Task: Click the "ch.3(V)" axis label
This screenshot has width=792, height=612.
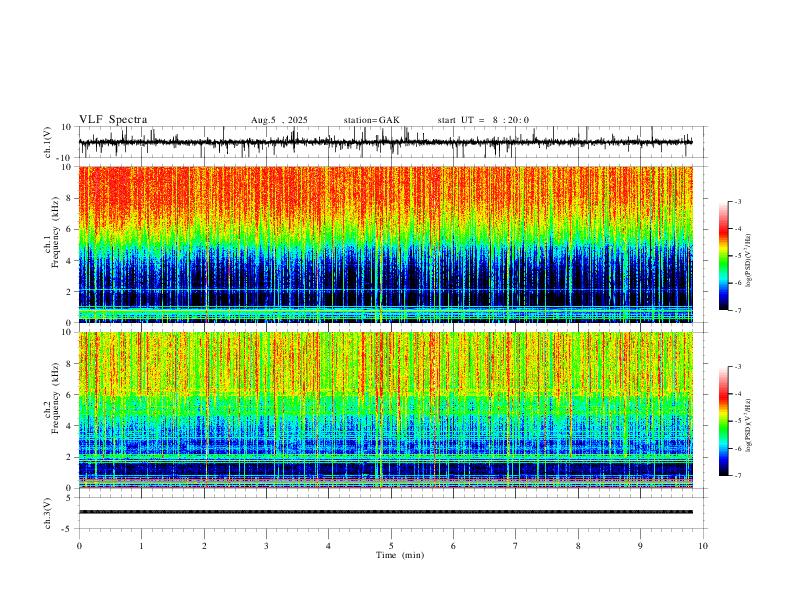Action: coord(48,513)
